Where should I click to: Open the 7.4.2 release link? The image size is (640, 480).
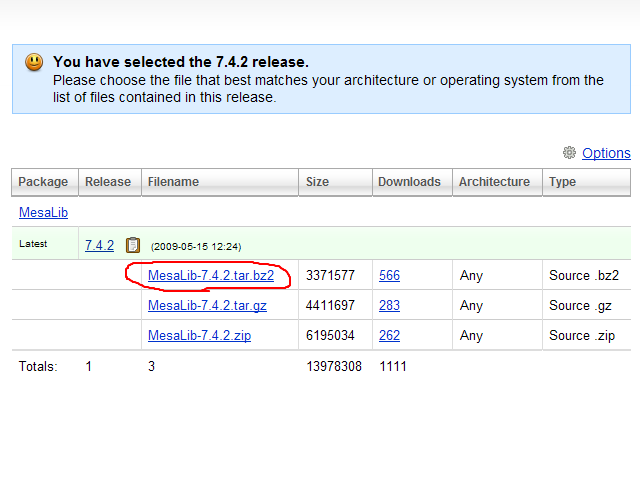tap(99, 245)
